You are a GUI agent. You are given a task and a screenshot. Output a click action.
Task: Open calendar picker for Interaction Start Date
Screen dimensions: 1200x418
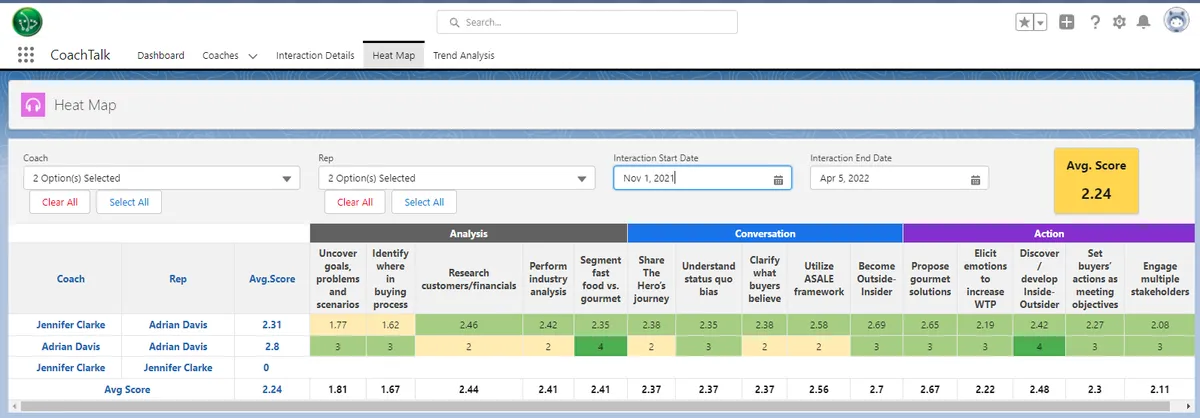pyautogui.click(x=778, y=179)
